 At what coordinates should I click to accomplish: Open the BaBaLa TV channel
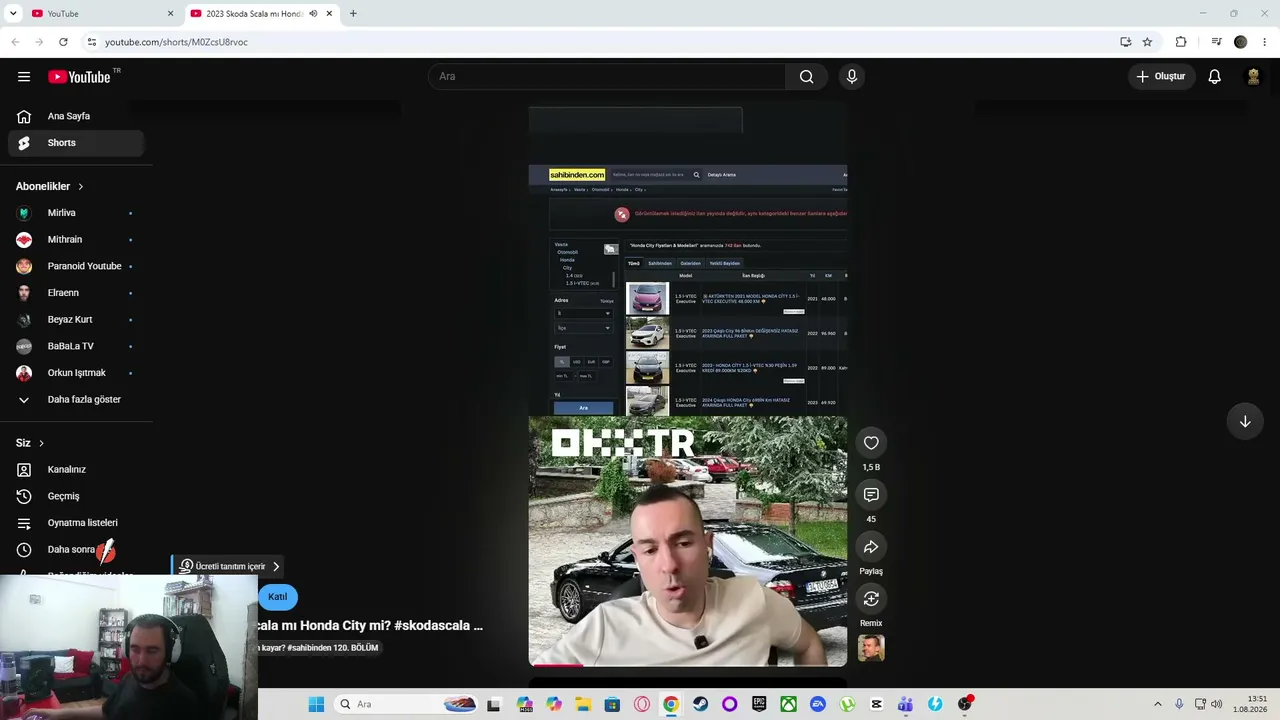click(76, 346)
